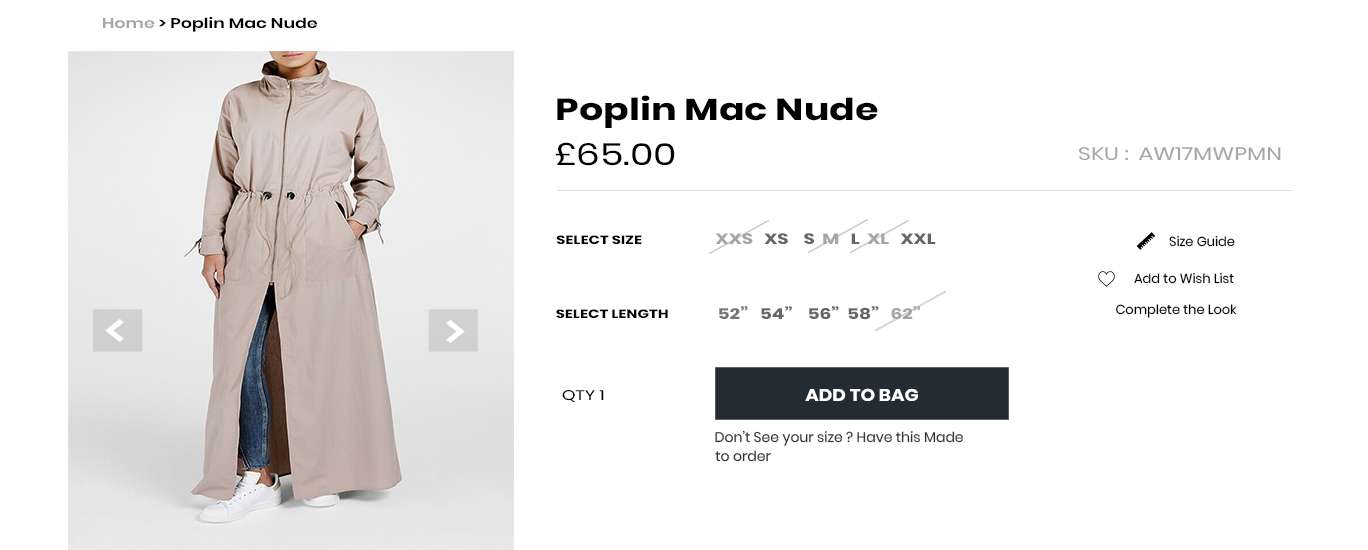Viewport: 1368px width, 550px height.
Task: Click the previous image arrow
Action: [x=117, y=330]
